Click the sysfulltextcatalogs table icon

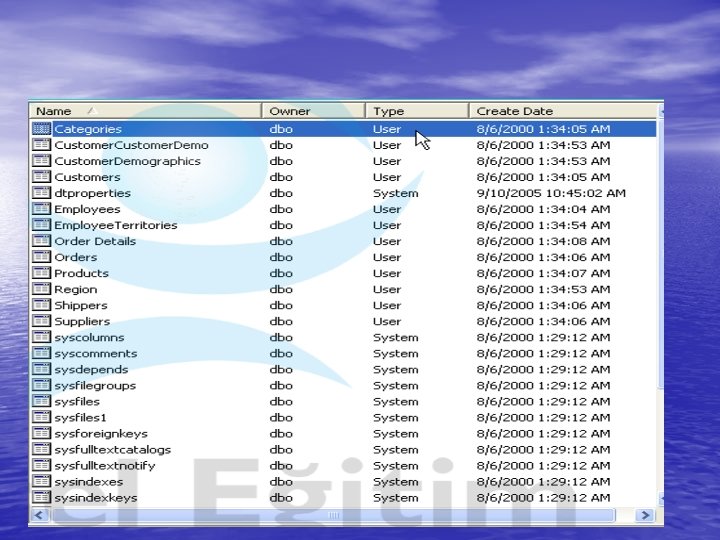tap(41, 450)
